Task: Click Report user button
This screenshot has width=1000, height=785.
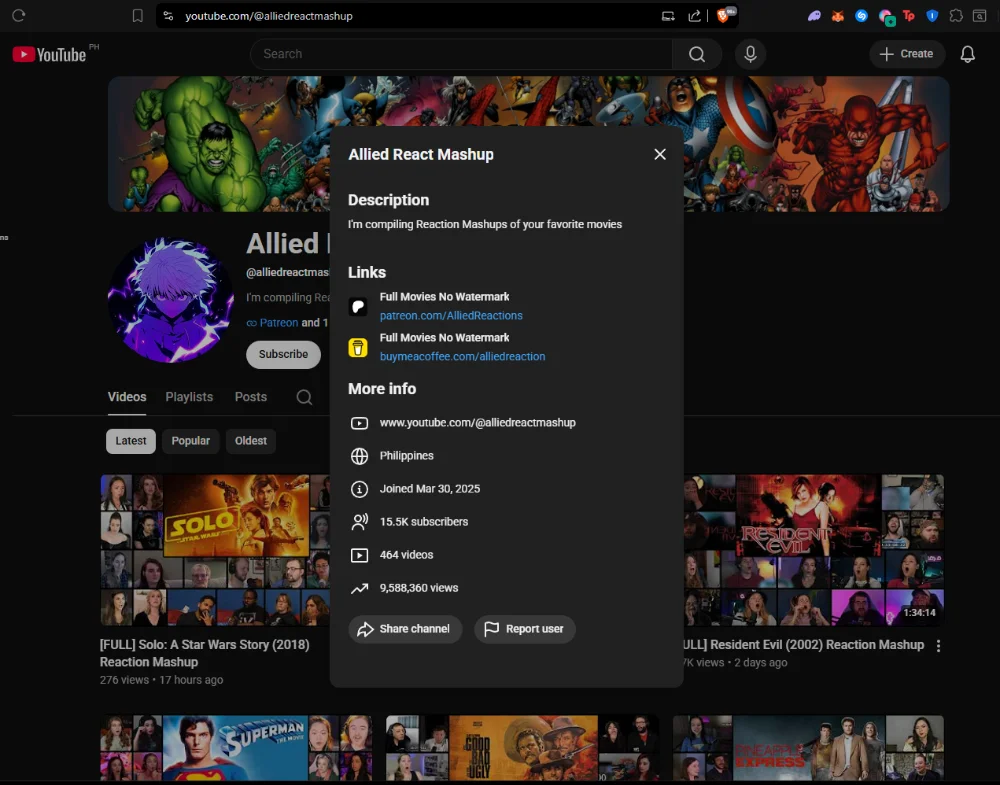Action: (524, 629)
